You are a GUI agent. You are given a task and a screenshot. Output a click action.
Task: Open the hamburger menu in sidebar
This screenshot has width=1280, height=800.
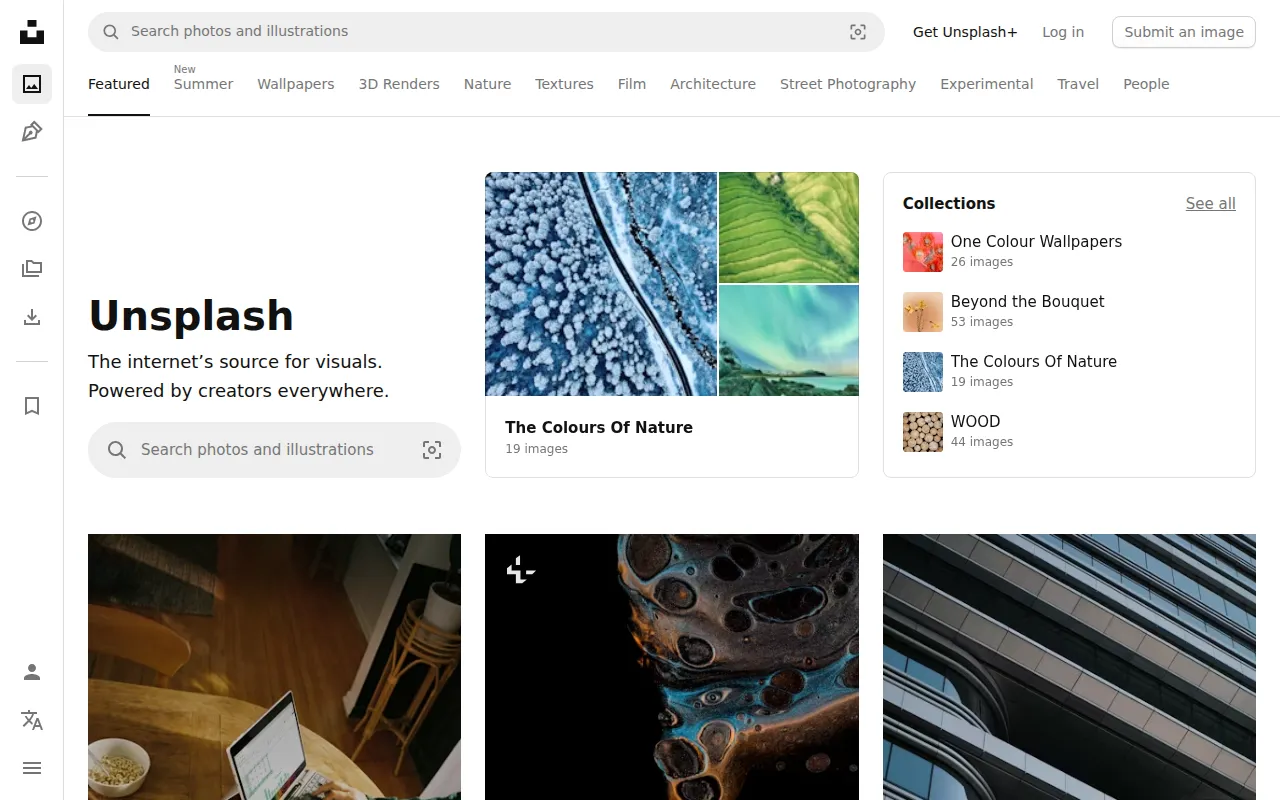32,768
